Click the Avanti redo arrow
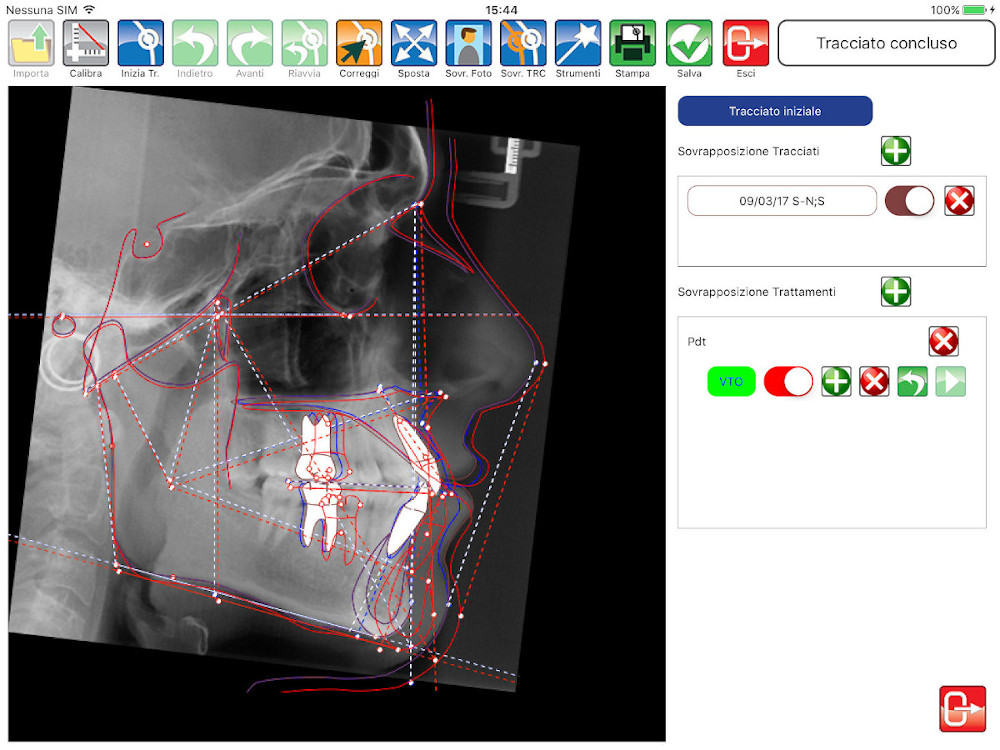This screenshot has height=750, width=1000. click(250, 43)
